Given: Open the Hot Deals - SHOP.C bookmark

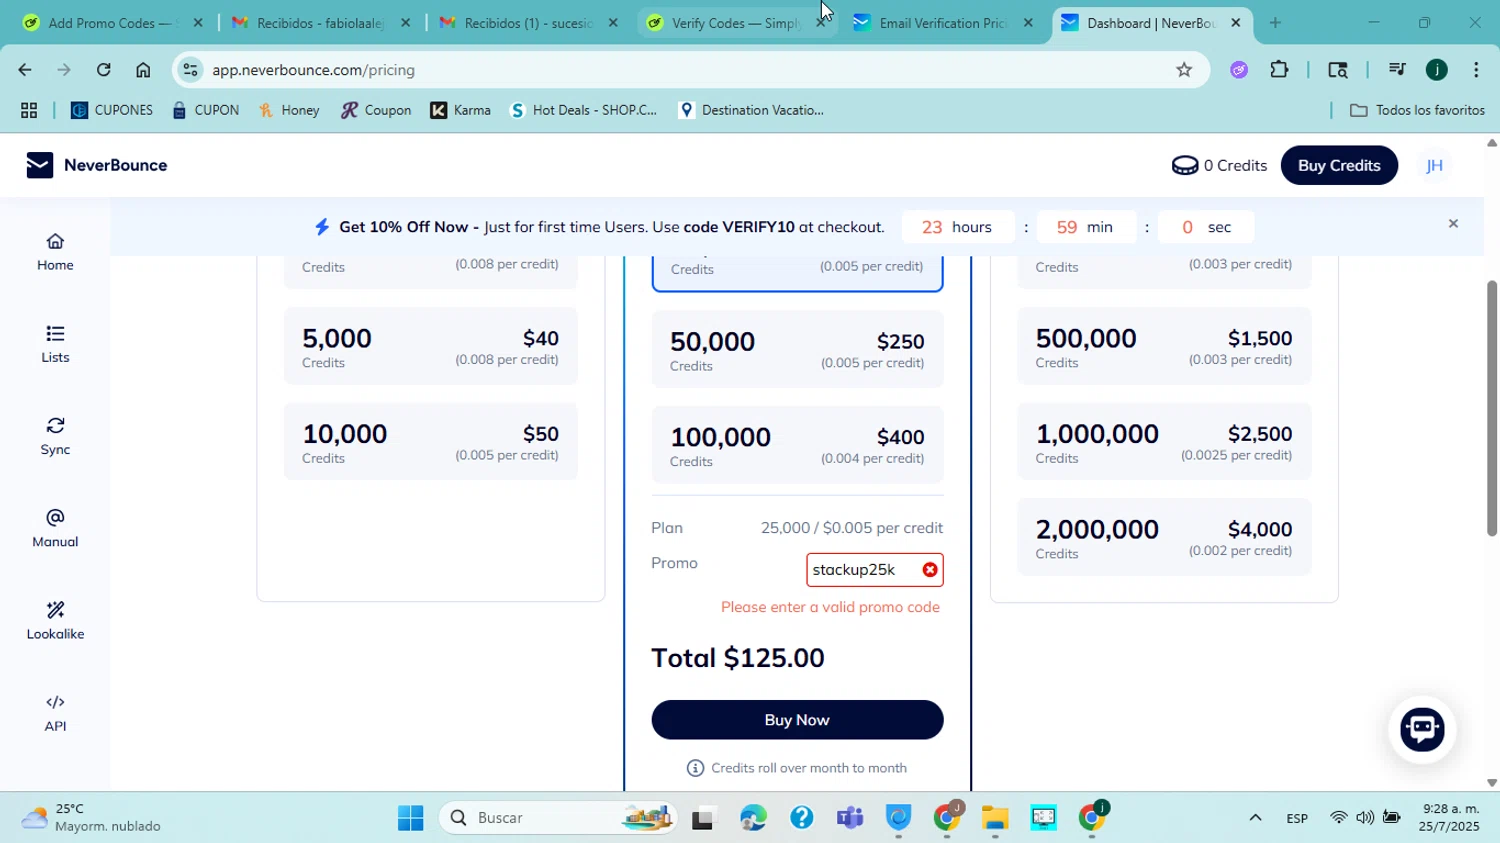Looking at the screenshot, I should (584, 110).
